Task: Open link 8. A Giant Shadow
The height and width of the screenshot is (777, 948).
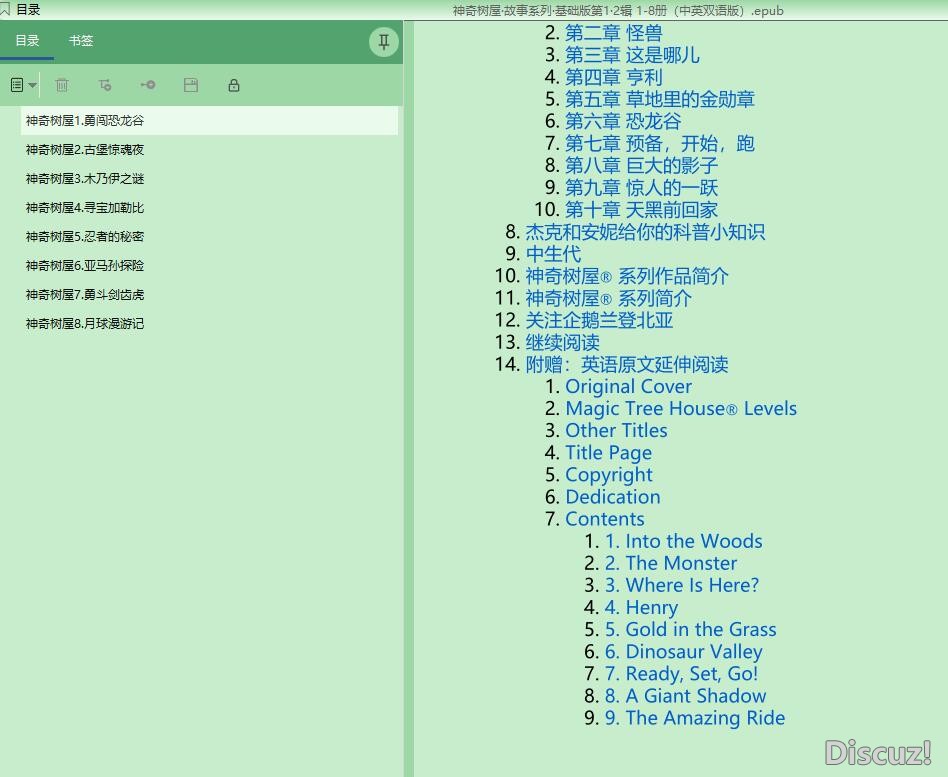Action: [686, 696]
